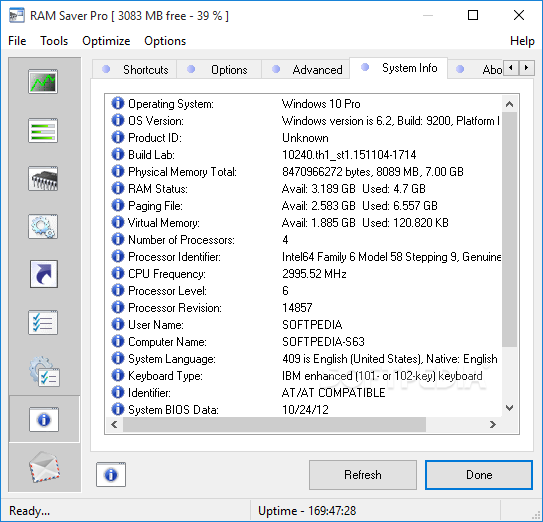Select the Identifier row
The image size is (543, 522).
pyautogui.click(x=304, y=392)
